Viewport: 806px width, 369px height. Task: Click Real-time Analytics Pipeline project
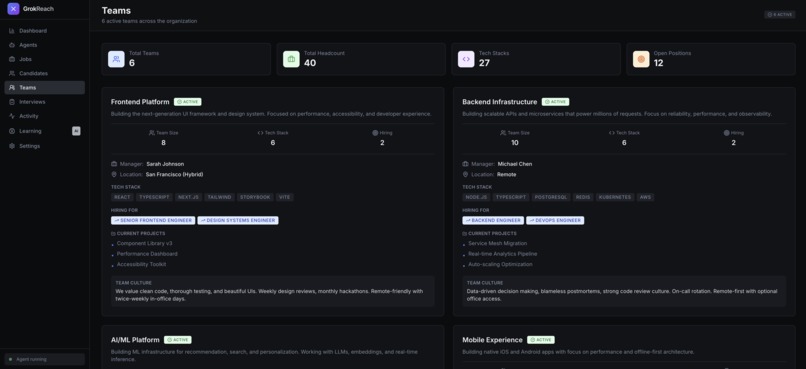pyautogui.click(x=503, y=254)
